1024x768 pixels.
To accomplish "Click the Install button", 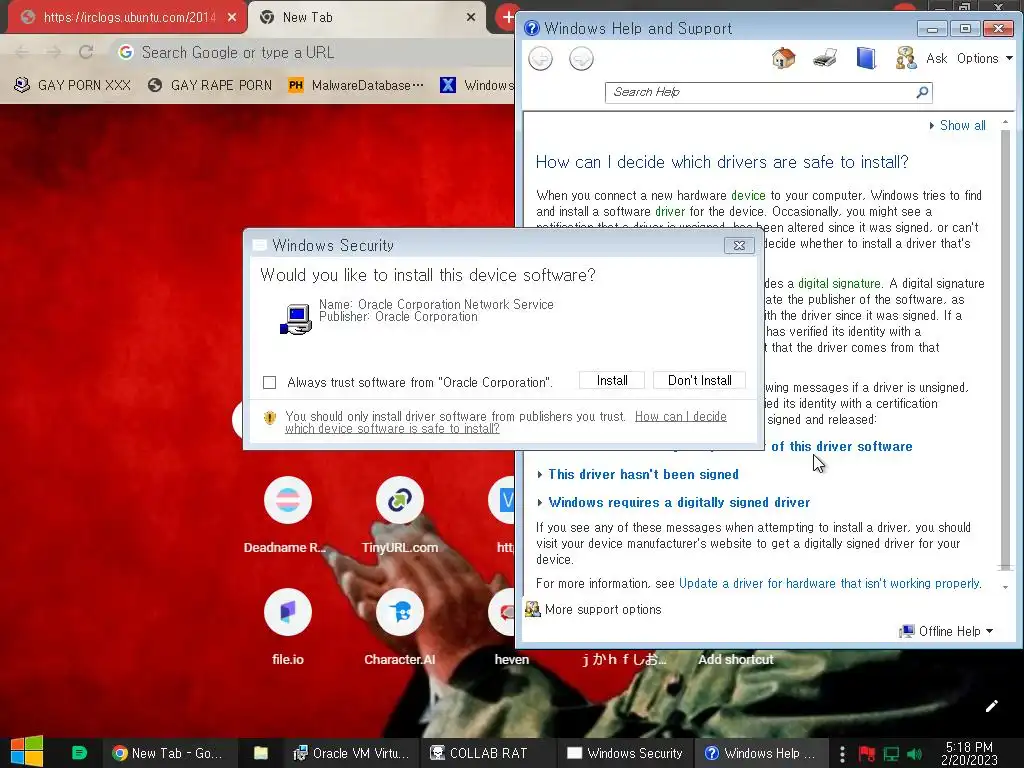I will coord(612,381).
